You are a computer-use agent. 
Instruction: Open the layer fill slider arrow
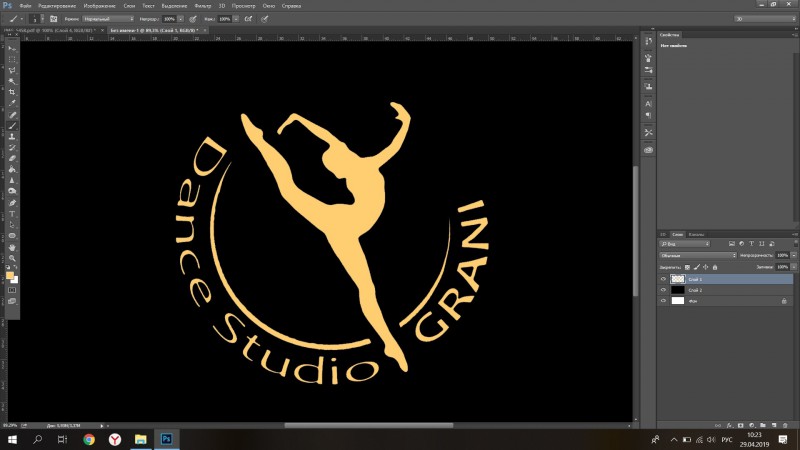(794, 267)
